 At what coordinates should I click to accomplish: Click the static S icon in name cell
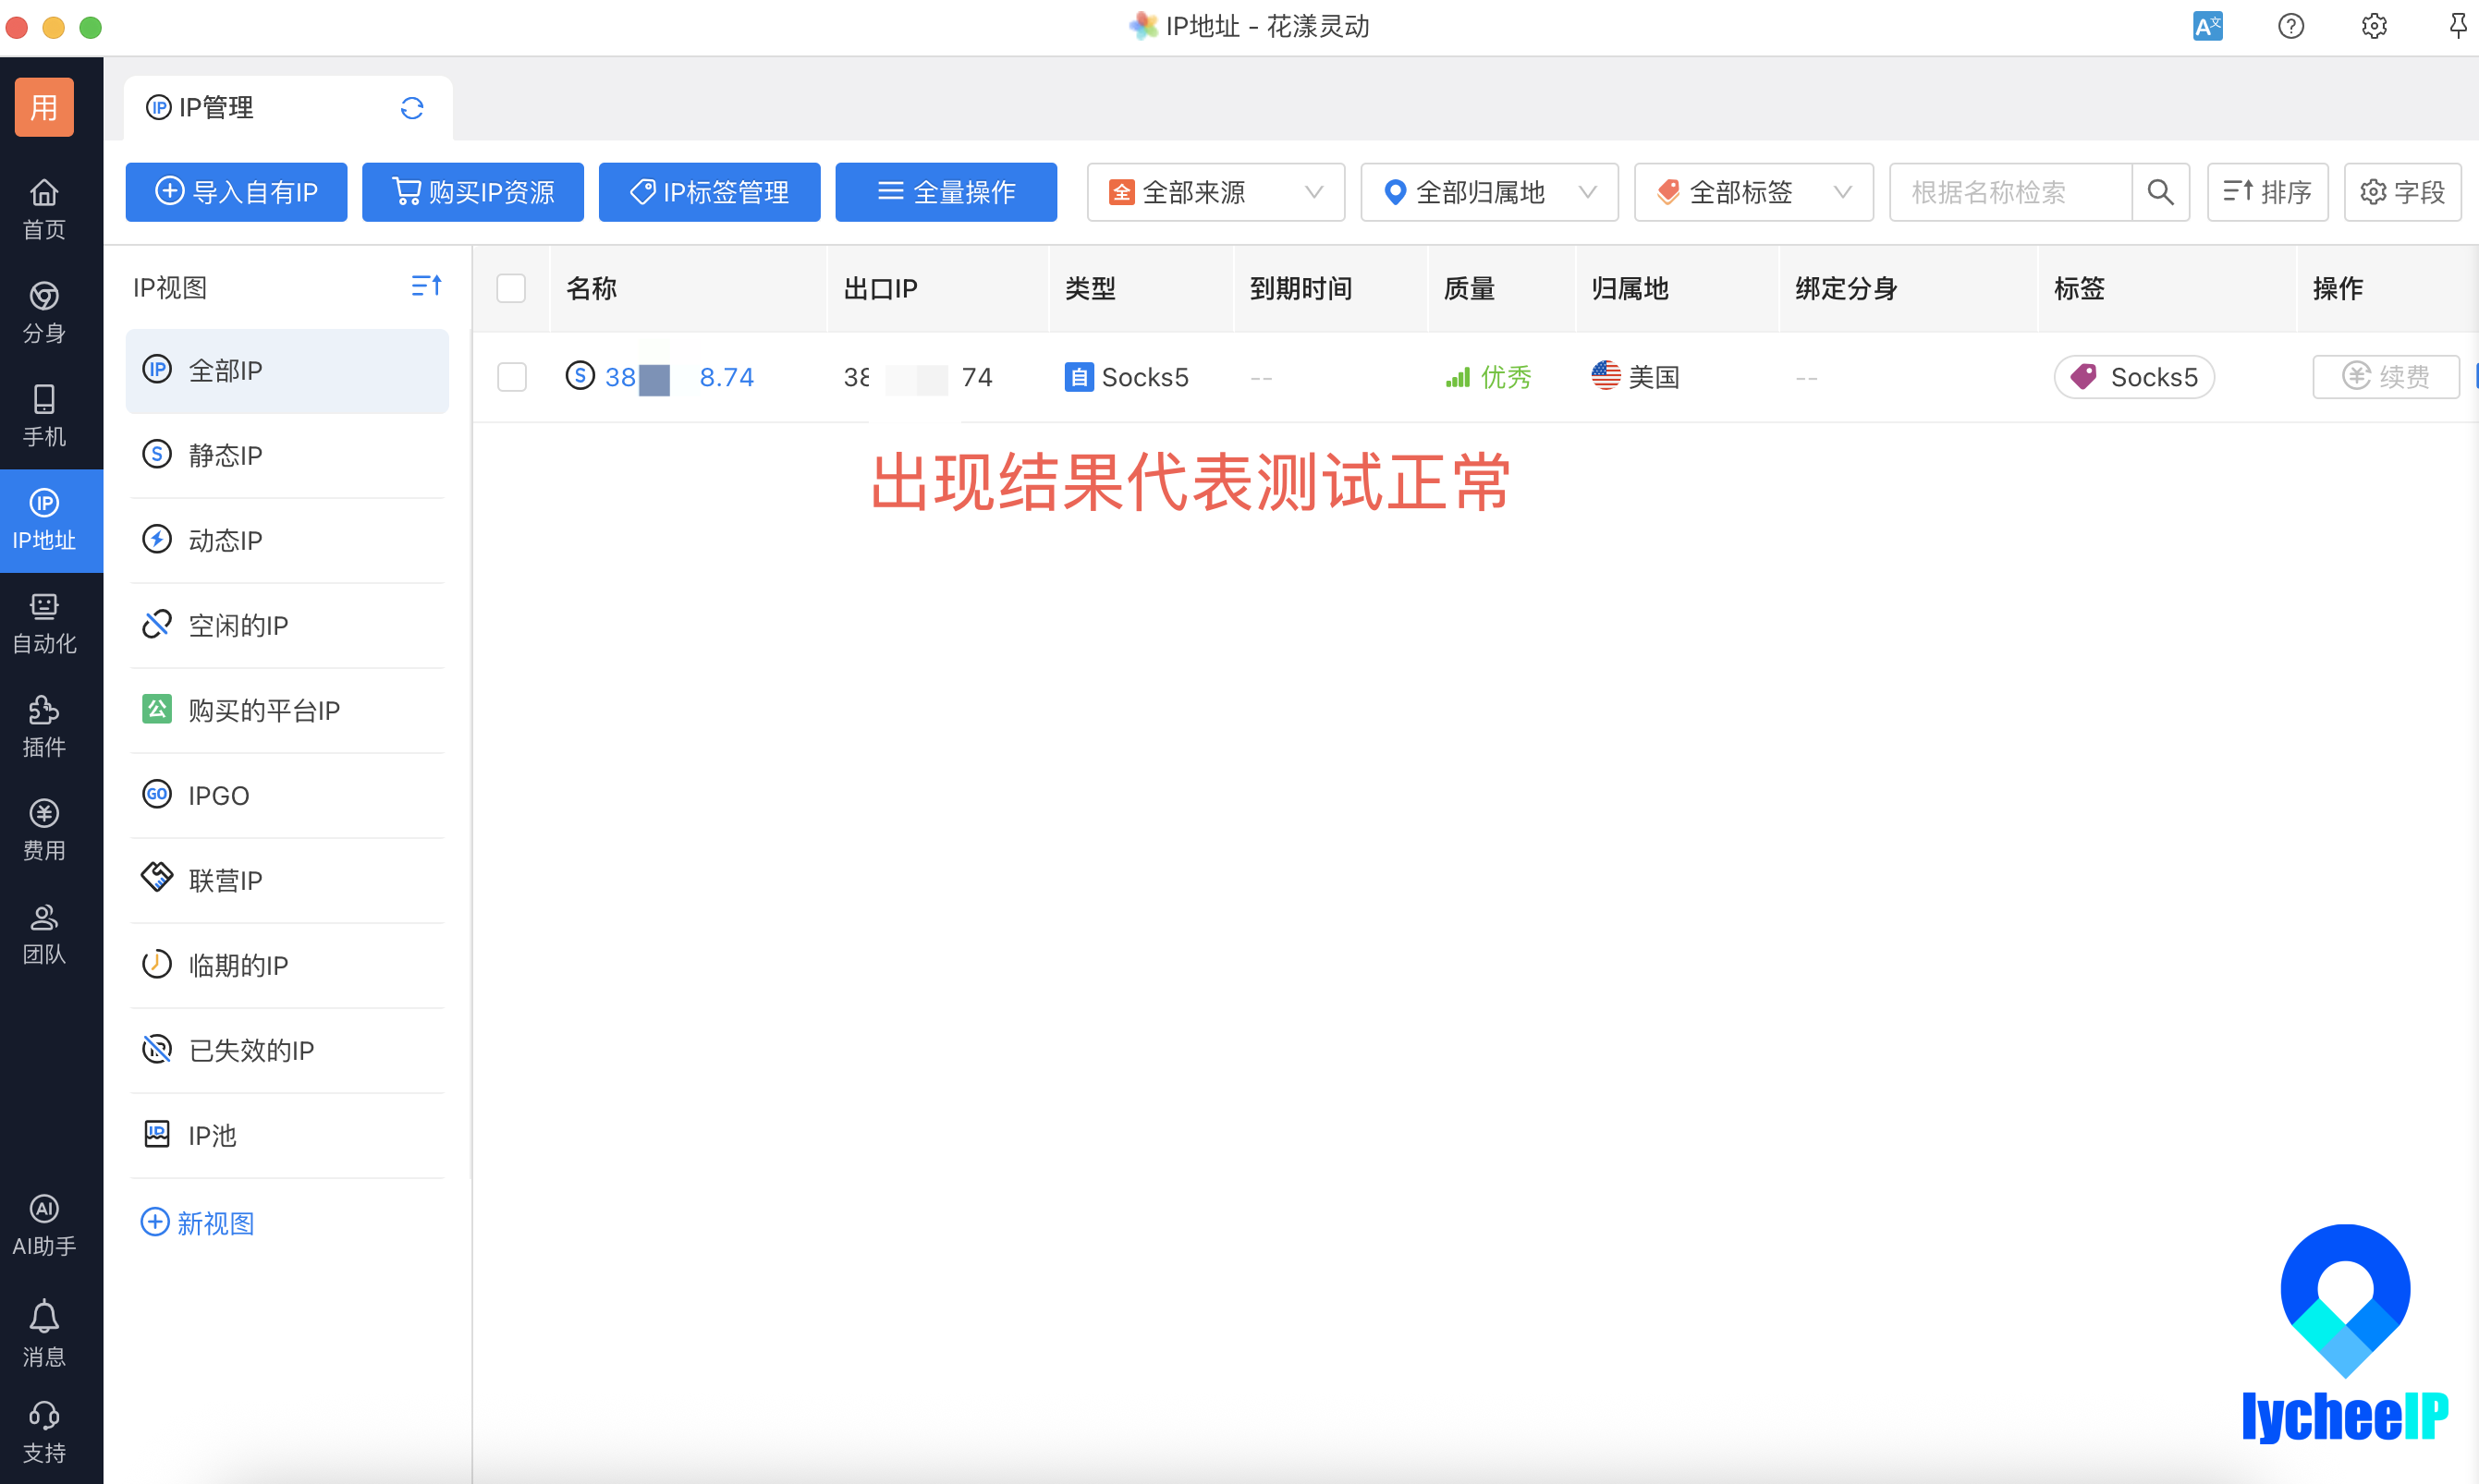pyautogui.click(x=580, y=376)
